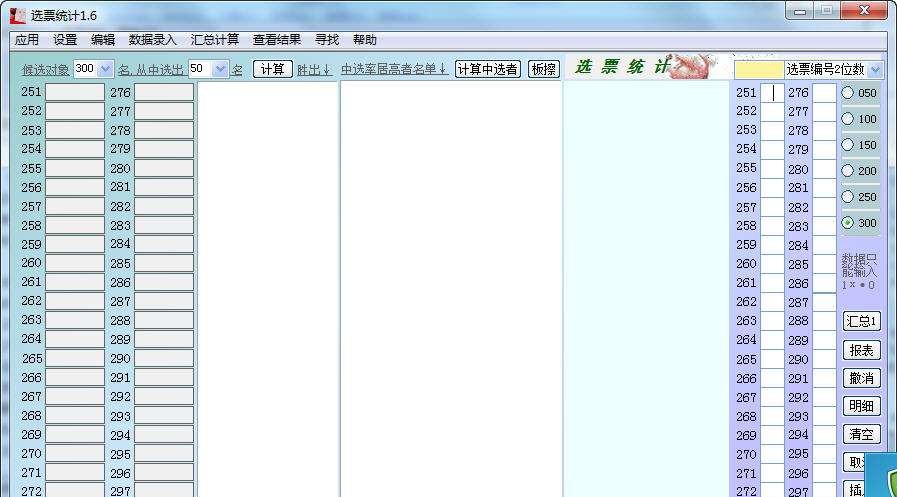This screenshot has height=497, width=897.
Task: Click vote entry cell 265 on right
Action: (x=772, y=359)
